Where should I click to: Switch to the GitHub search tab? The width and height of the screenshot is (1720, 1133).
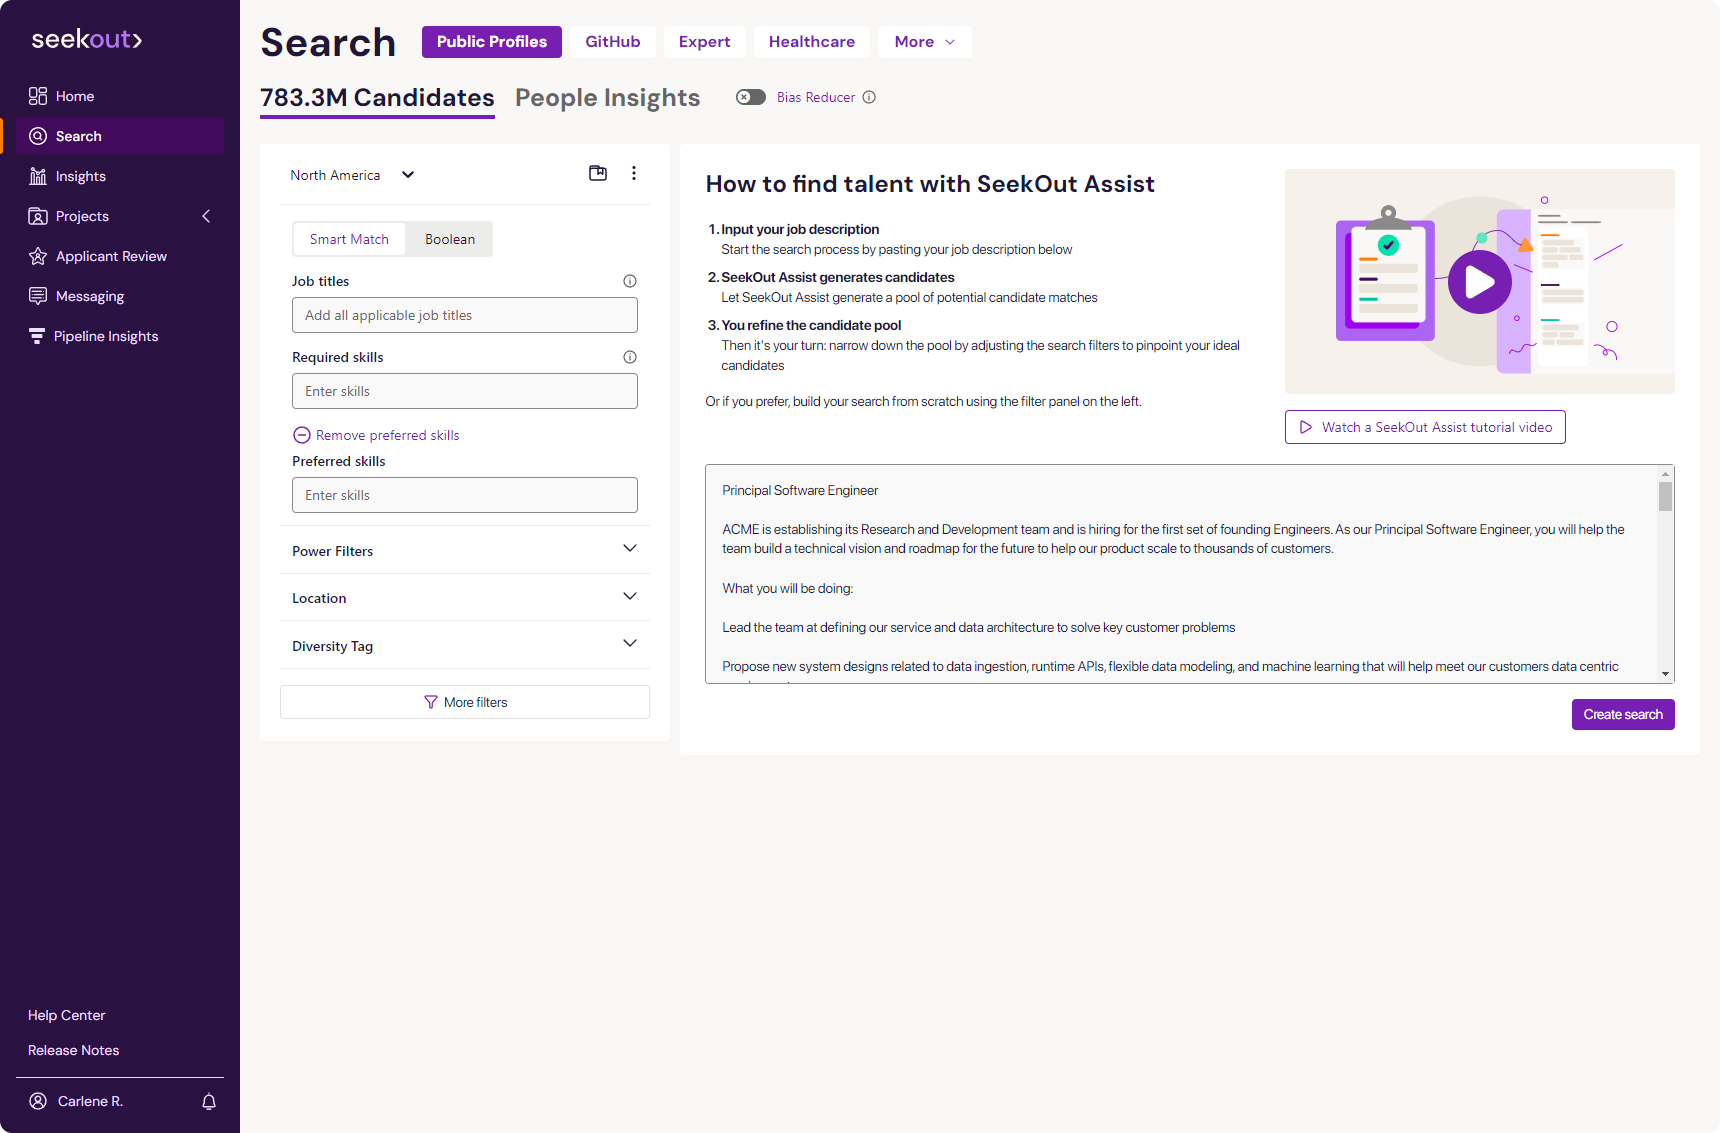(612, 42)
